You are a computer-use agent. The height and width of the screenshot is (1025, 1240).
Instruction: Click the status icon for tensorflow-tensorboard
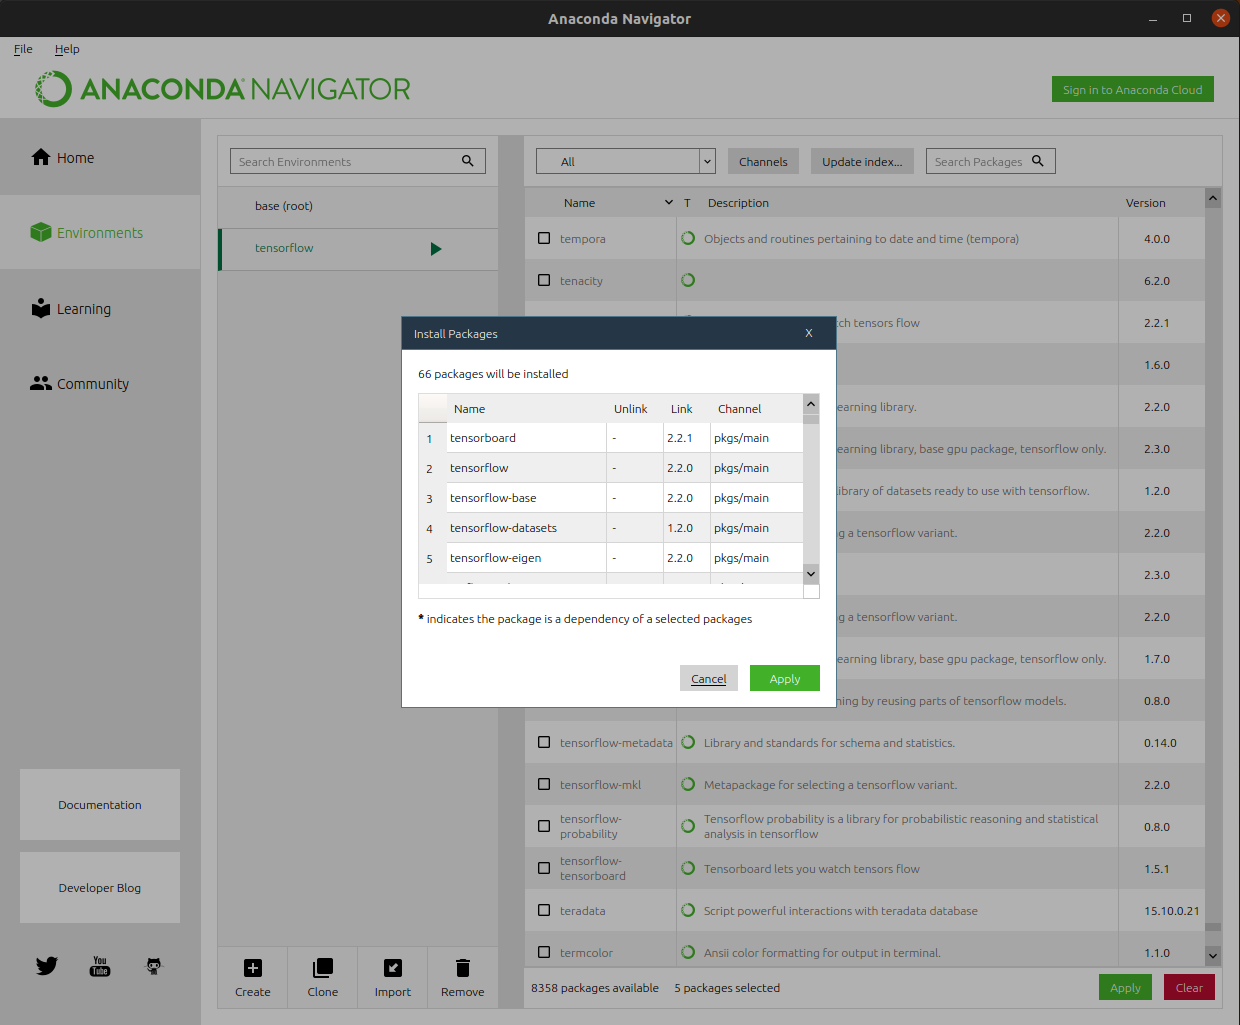[688, 868]
